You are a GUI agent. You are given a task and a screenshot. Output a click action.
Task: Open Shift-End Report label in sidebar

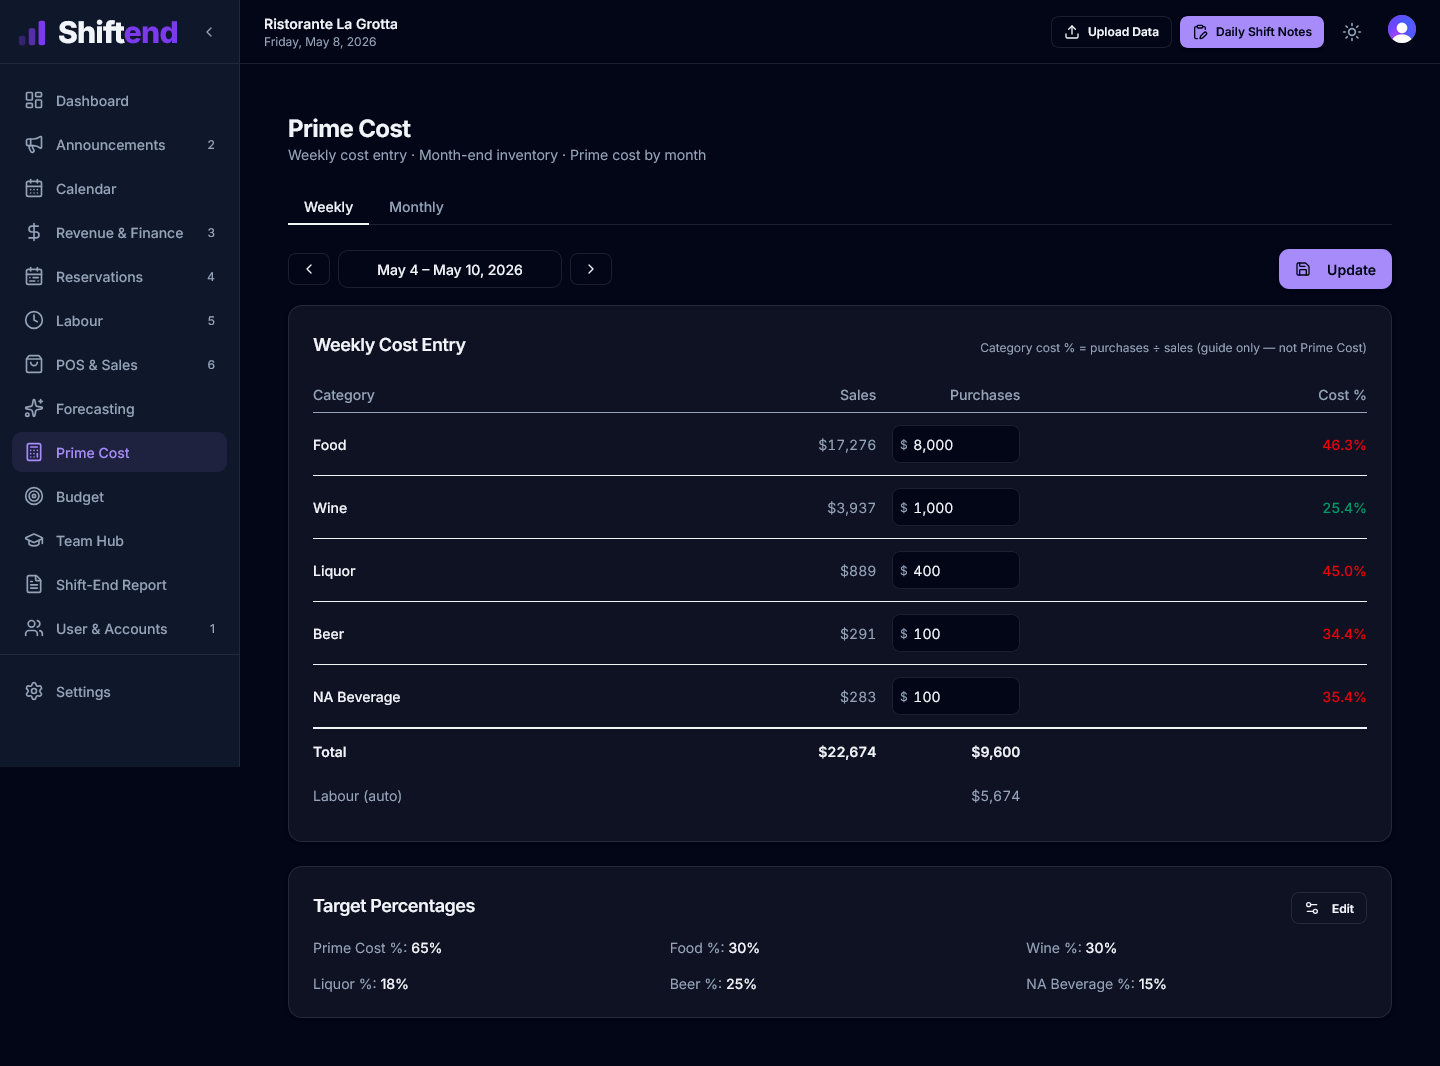(111, 585)
